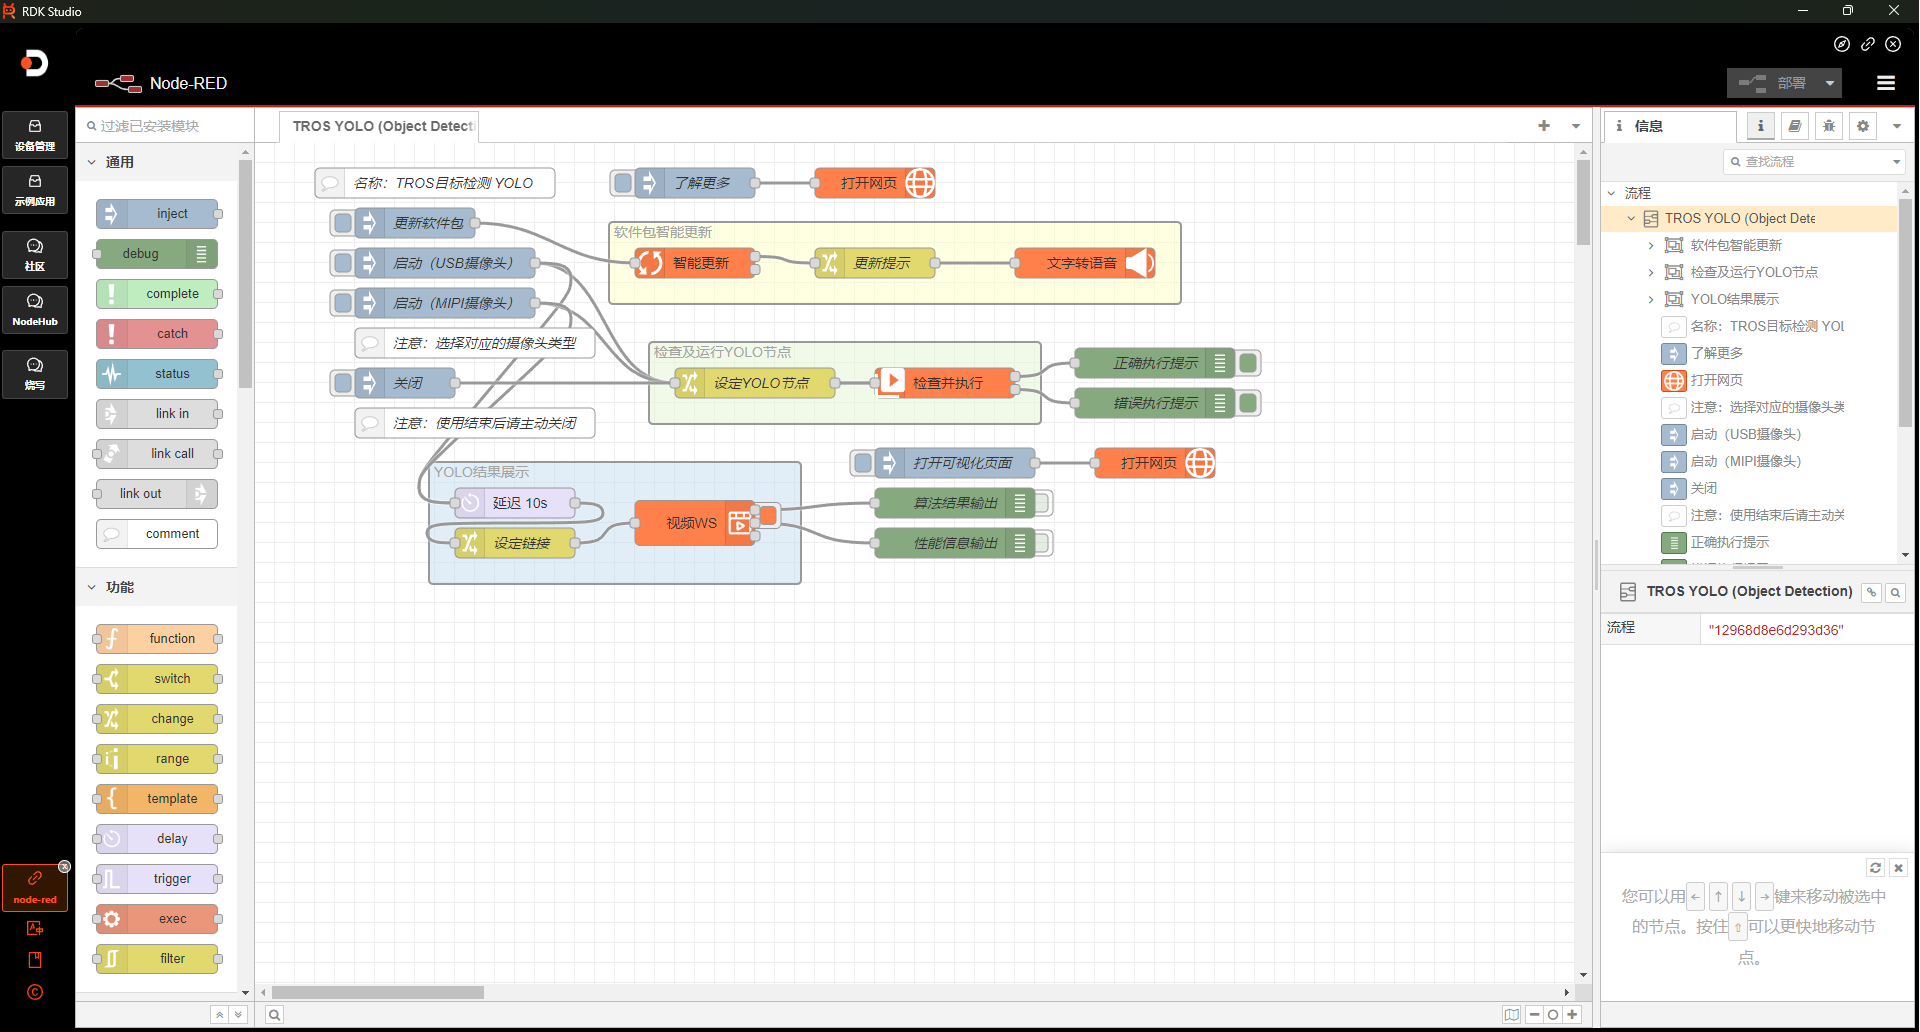Add a new flow tab with plus

point(1544,126)
